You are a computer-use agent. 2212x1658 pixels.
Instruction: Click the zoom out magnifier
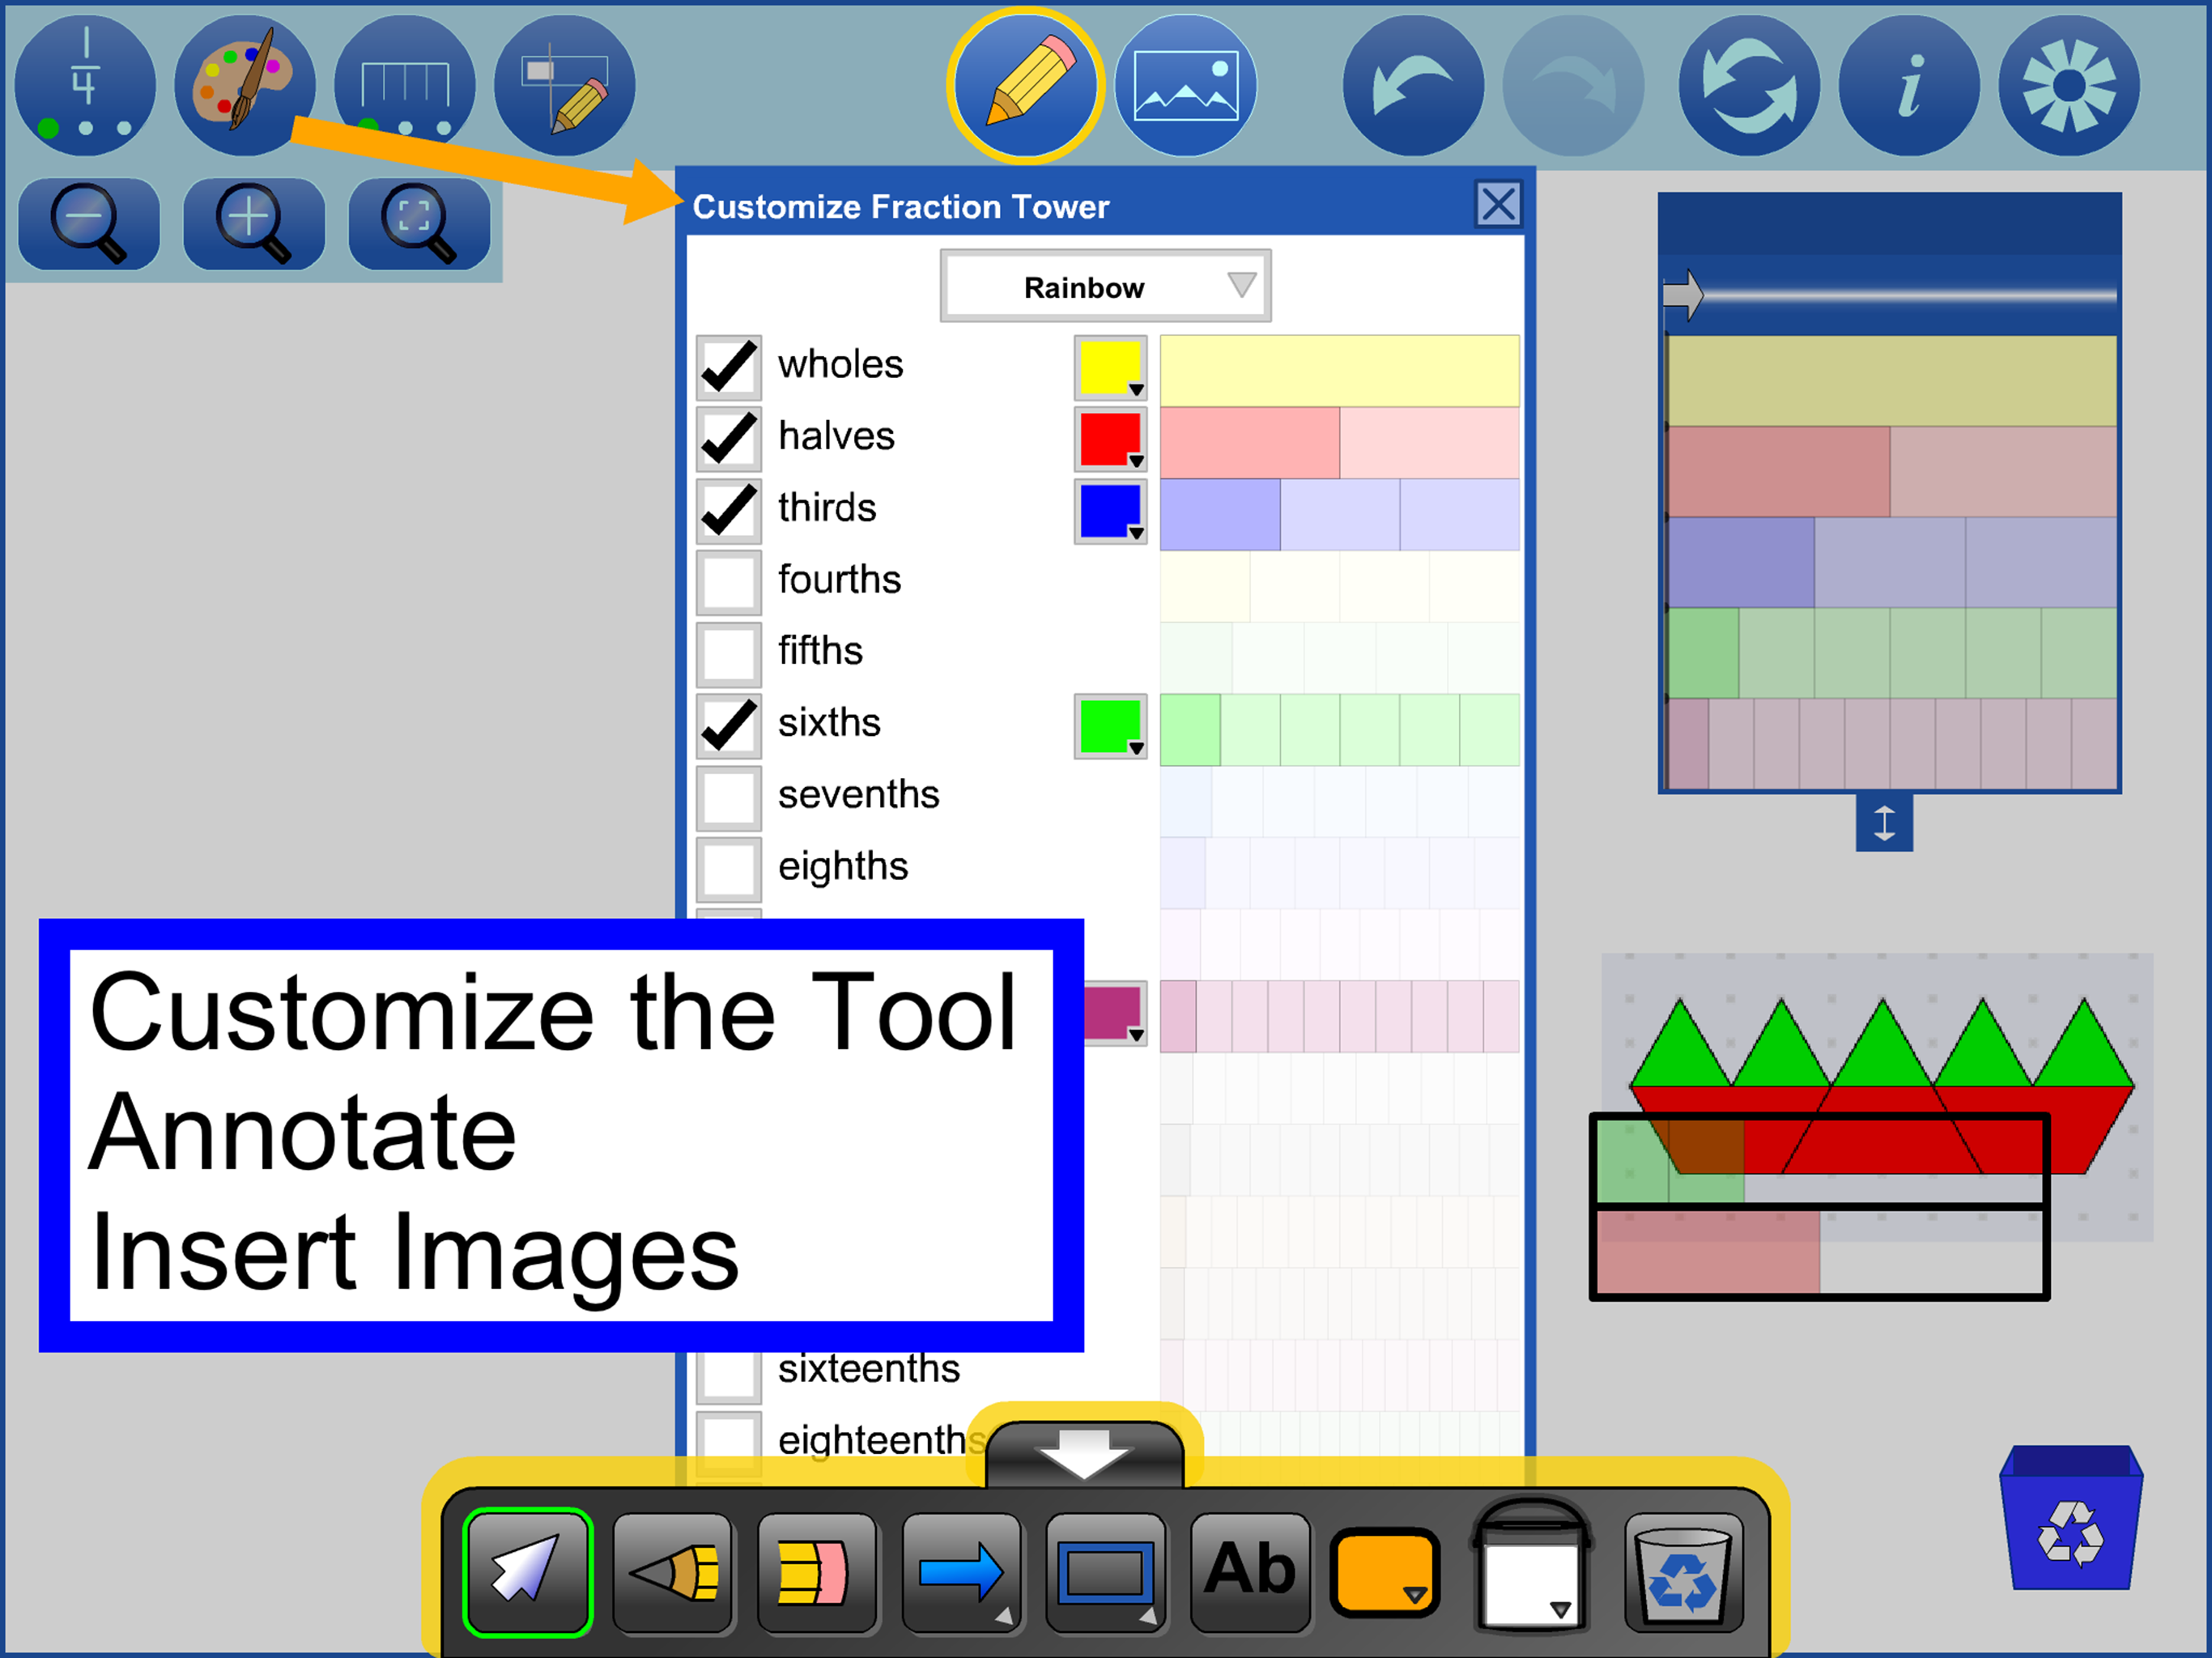(x=88, y=224)
